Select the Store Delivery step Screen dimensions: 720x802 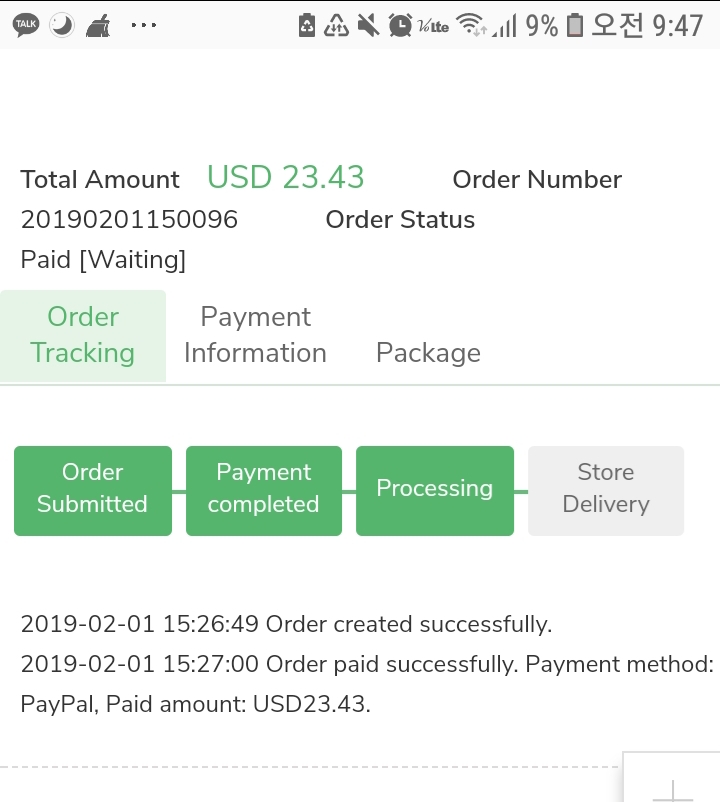pos(606,489)
